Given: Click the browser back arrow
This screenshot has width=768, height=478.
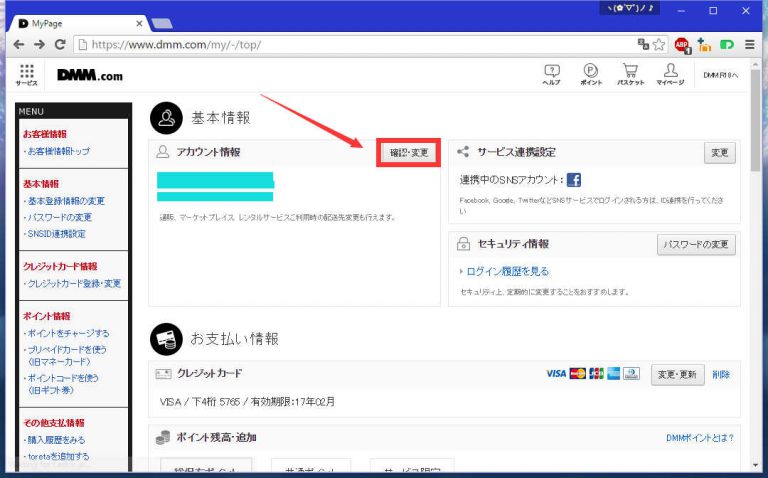Looking at the screenshot, I should tap(19, 45).
